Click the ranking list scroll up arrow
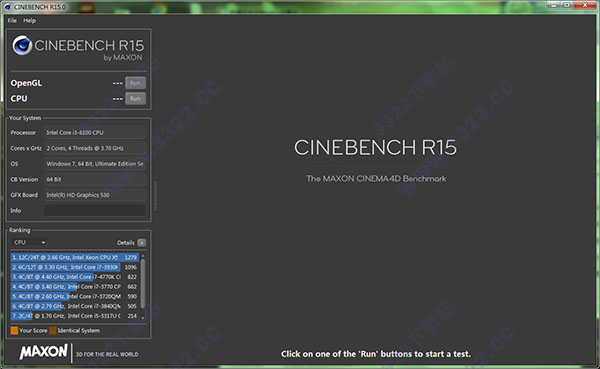The height and width of the screenshot is (369, 600). point(143,255)
